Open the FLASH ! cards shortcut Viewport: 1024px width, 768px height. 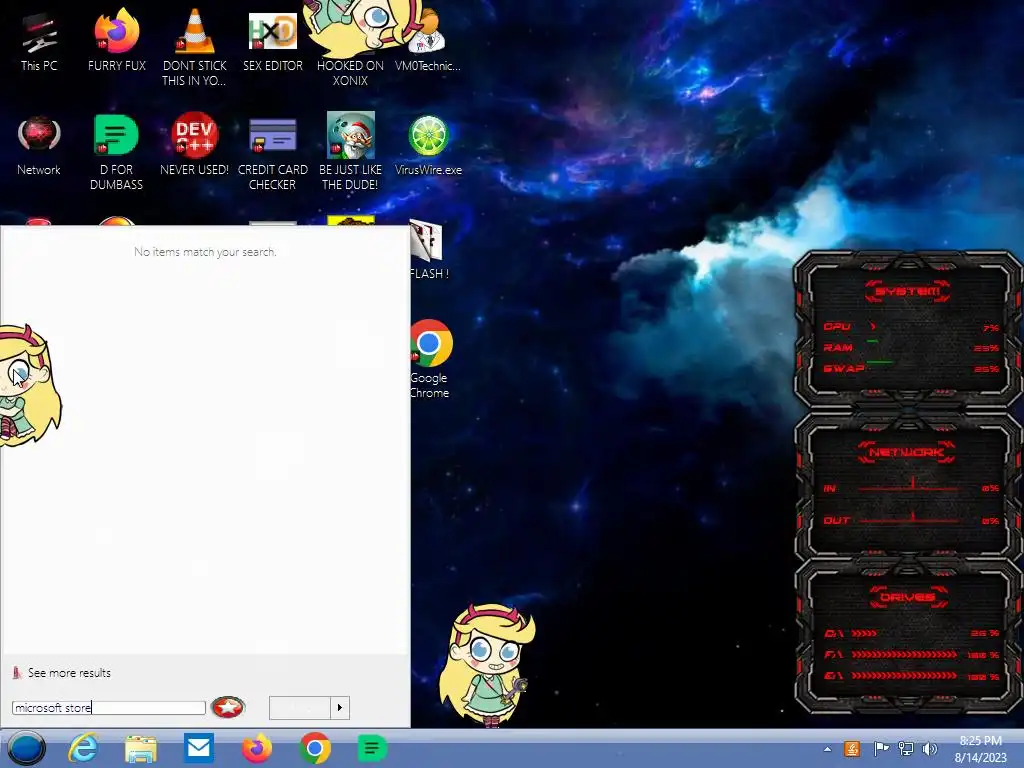pyautogui.click(x=429, y=250)
